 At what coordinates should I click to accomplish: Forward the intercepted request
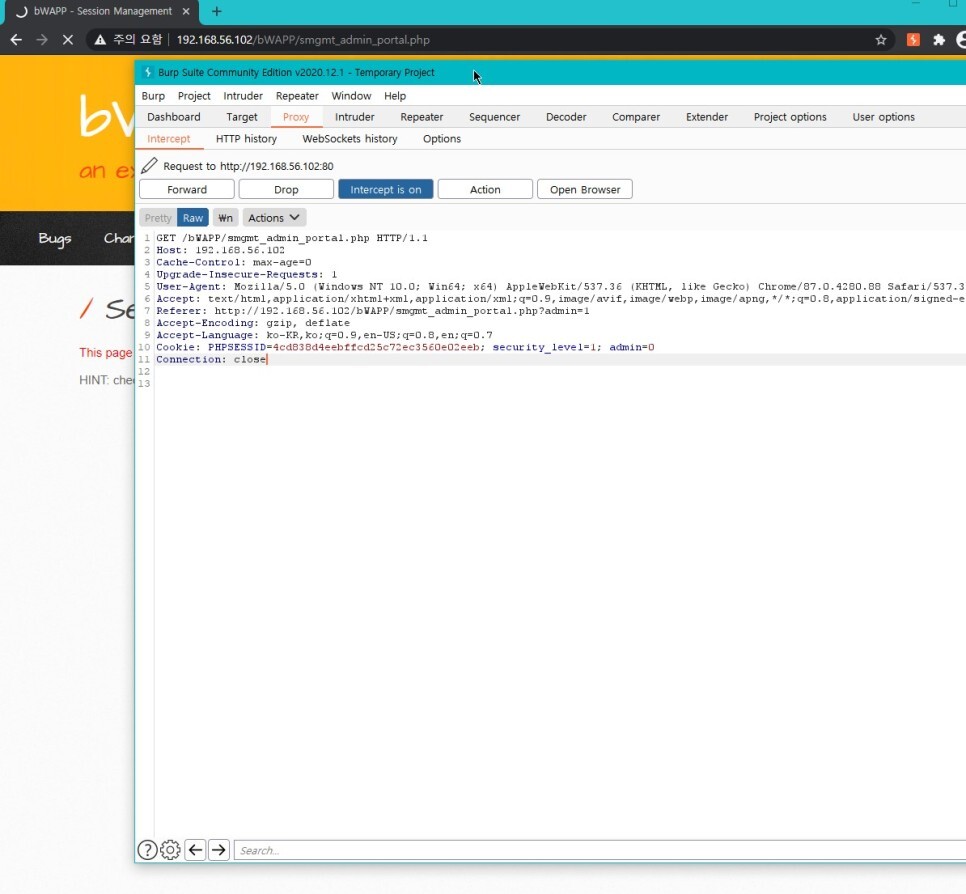187,189
